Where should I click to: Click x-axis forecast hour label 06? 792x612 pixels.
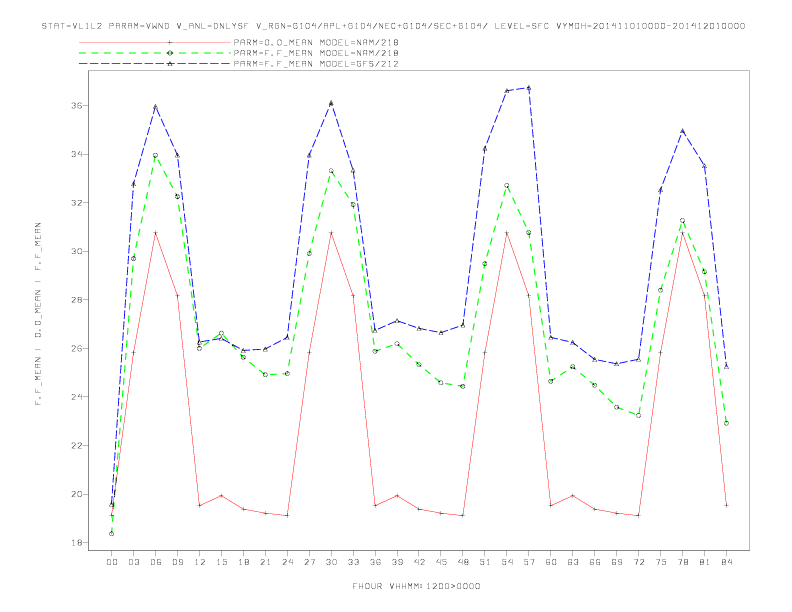(156, 562)
